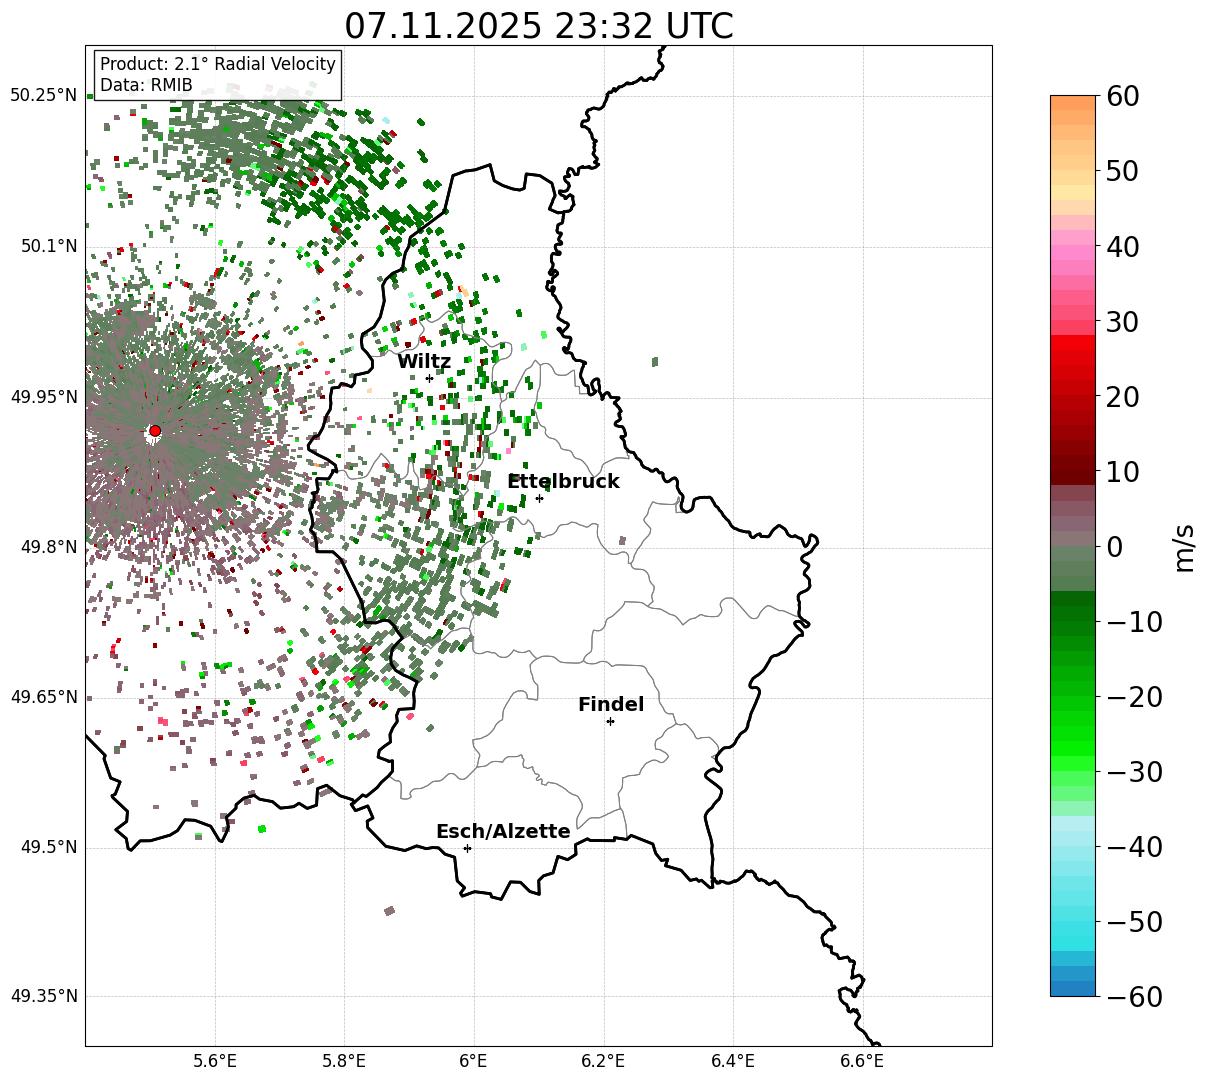Click the Ettelbruck station cross marker
The height and width of the screenshot is (1081, 1207).
tap(539, 498)
